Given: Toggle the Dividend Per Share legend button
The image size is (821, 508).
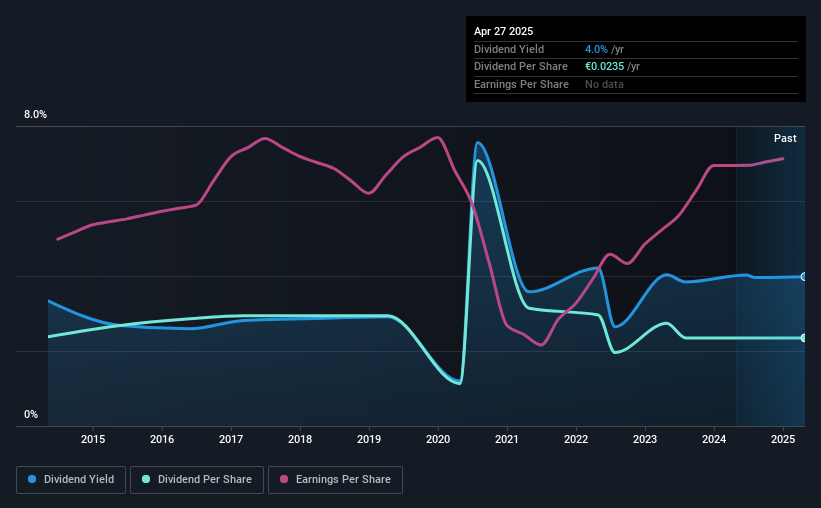Looking at the screenshot, I should [197, 480].
